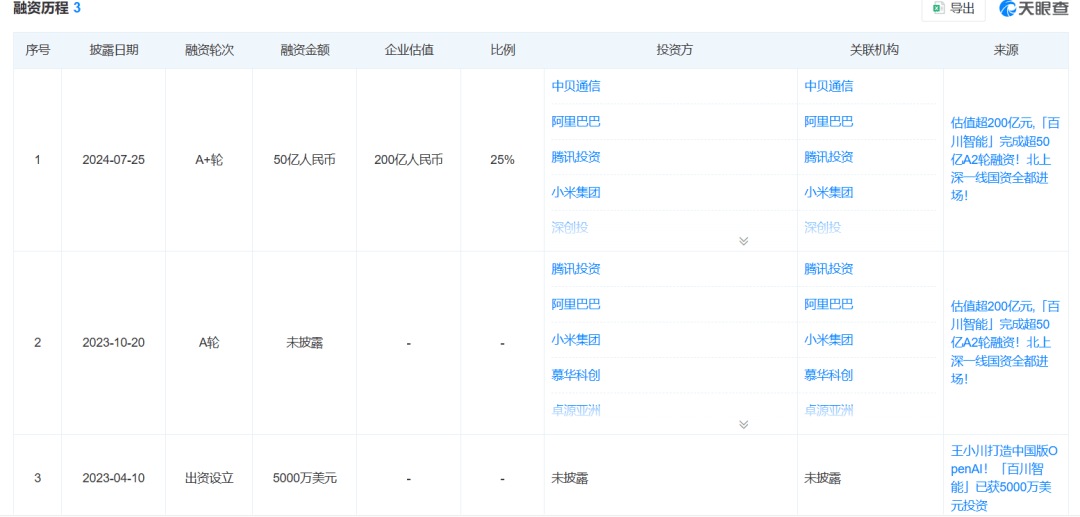Open related institution 卓源亚洲

click(x=829, y=410)
